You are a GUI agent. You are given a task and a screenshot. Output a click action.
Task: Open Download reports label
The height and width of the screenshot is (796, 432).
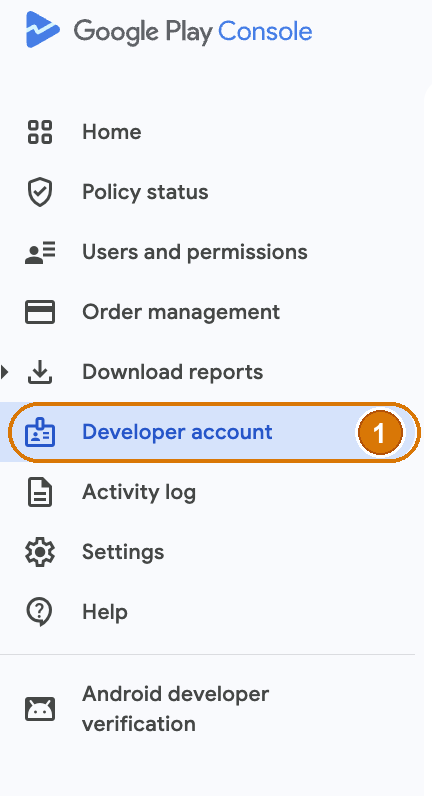click(173, 372)
